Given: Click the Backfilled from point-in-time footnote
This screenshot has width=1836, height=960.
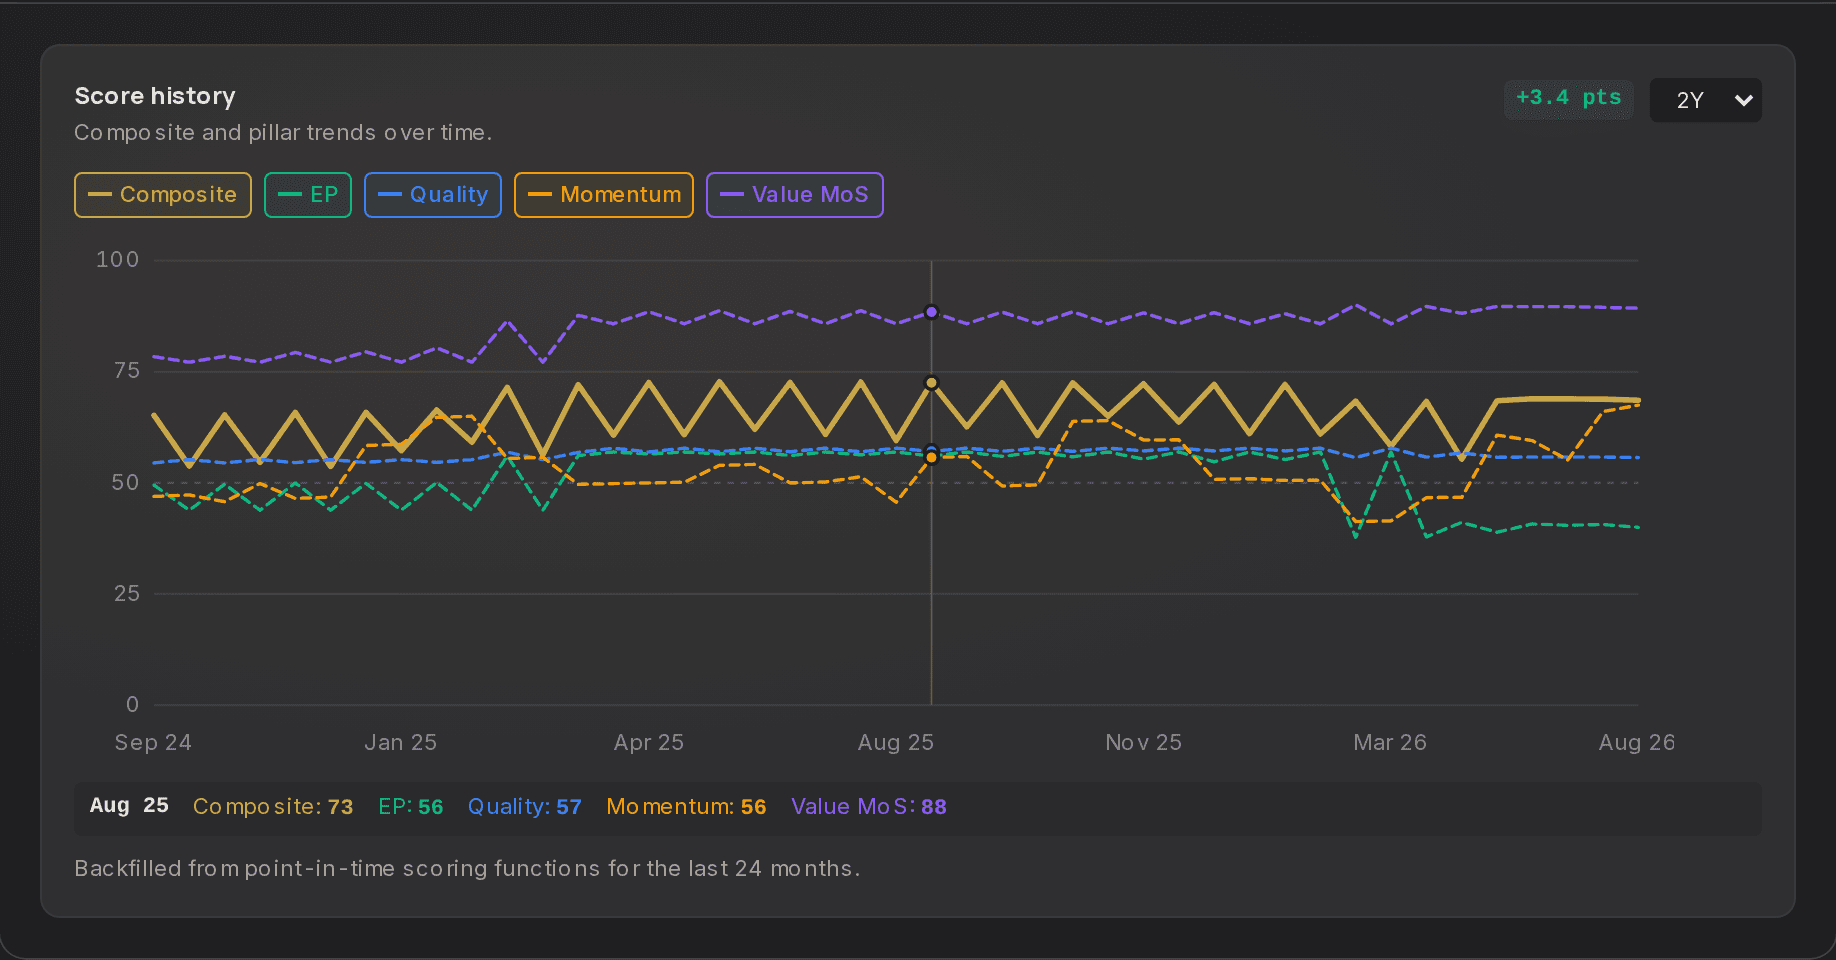Looking at the screenshot, I should pos(467,868).
